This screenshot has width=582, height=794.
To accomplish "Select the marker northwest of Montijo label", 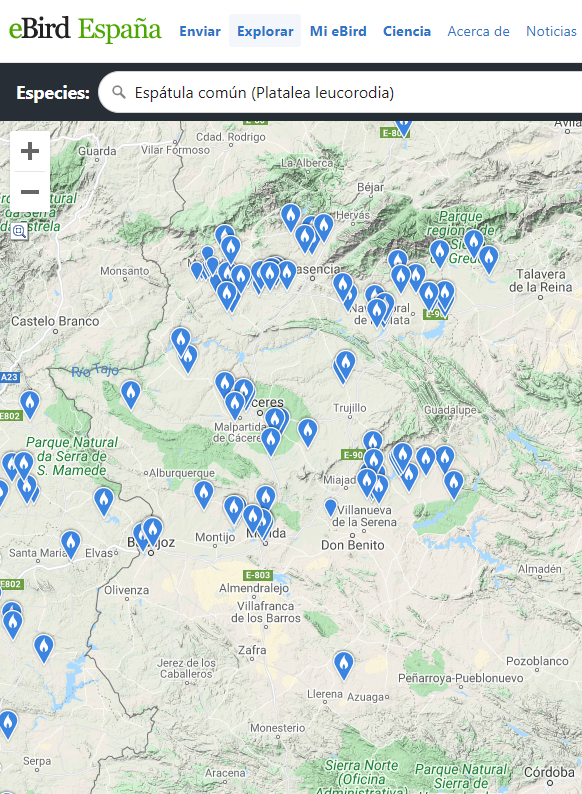I will 204,494.
